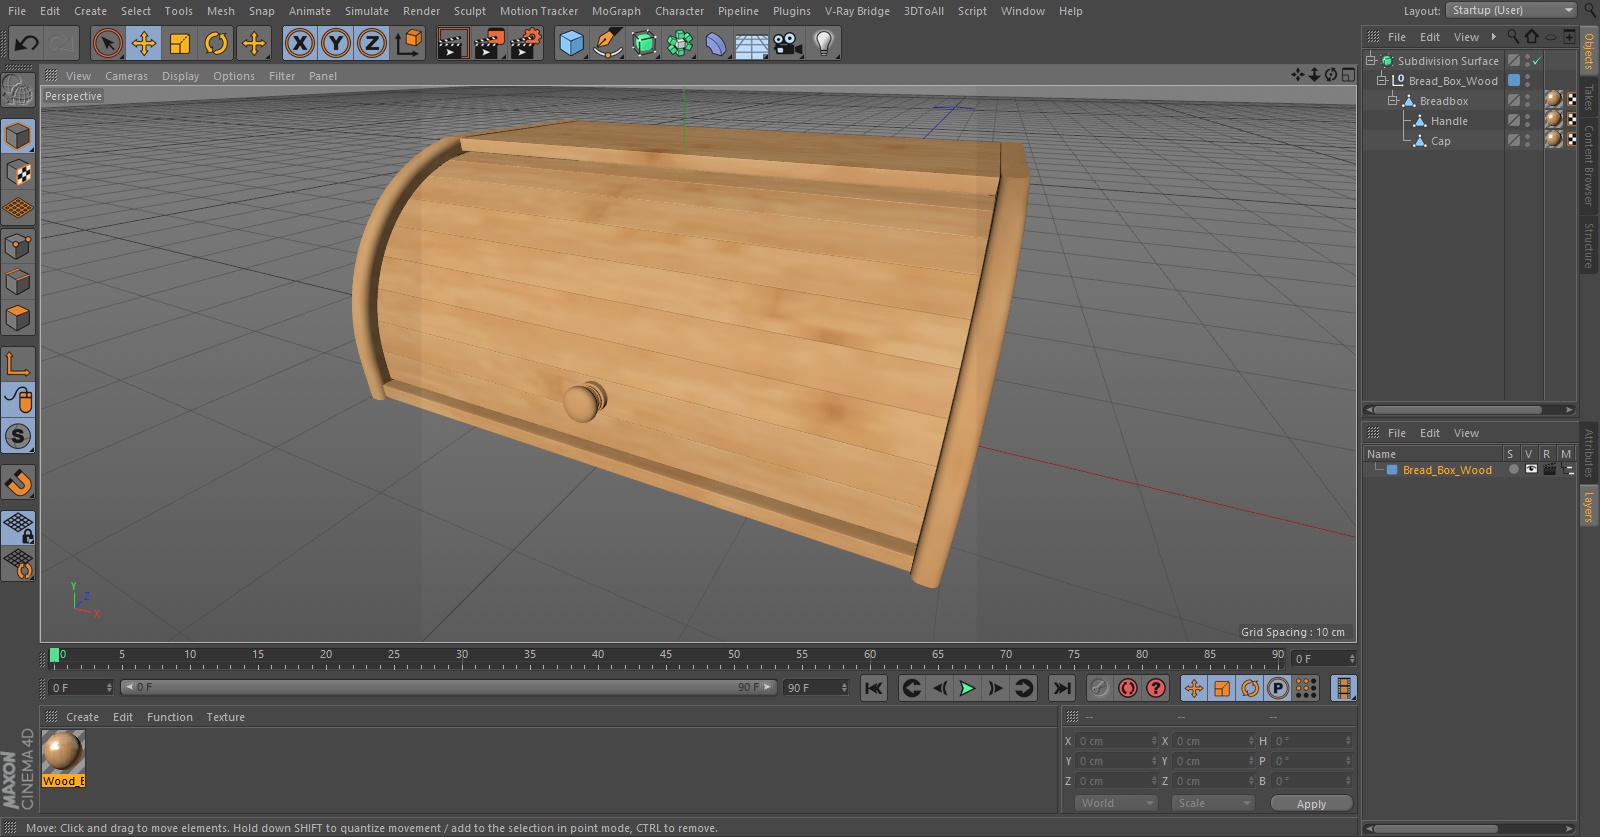1600x837 pixels.
Task: Open the Edit Render Settings icon
Action: point(526,43)
